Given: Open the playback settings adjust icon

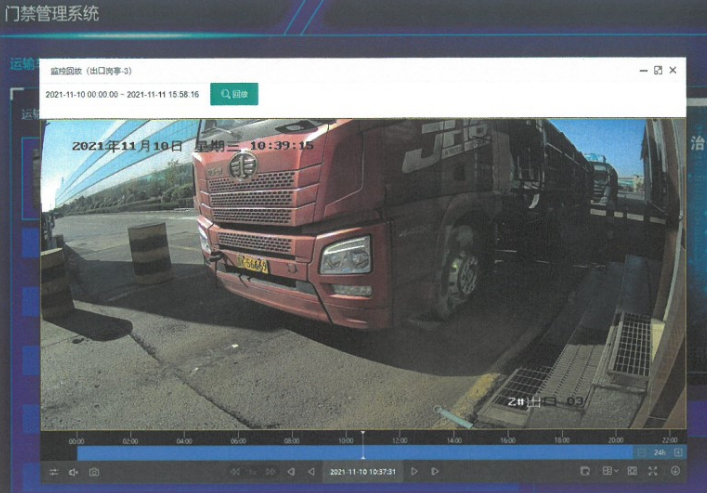Looking at the screenshot, I should pos(53,472).
